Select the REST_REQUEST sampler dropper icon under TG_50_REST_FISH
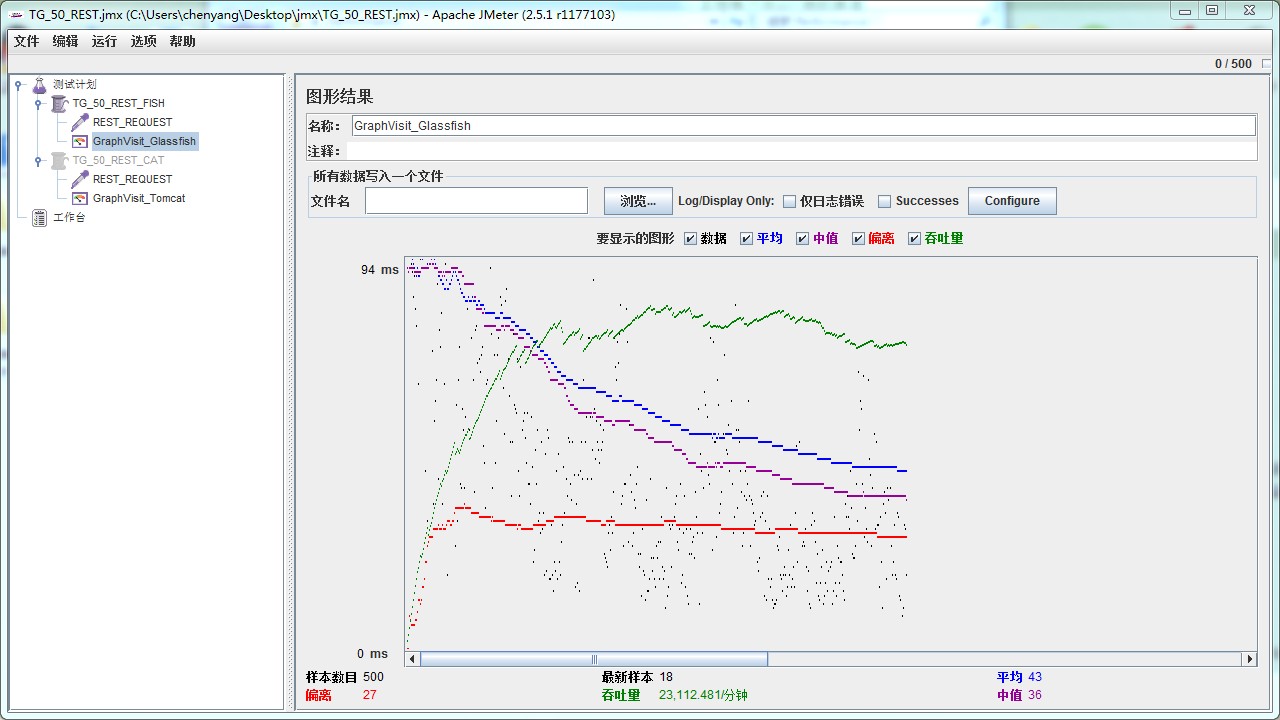Viewport: 1280px width, 720px height. (x=82, y=122)
